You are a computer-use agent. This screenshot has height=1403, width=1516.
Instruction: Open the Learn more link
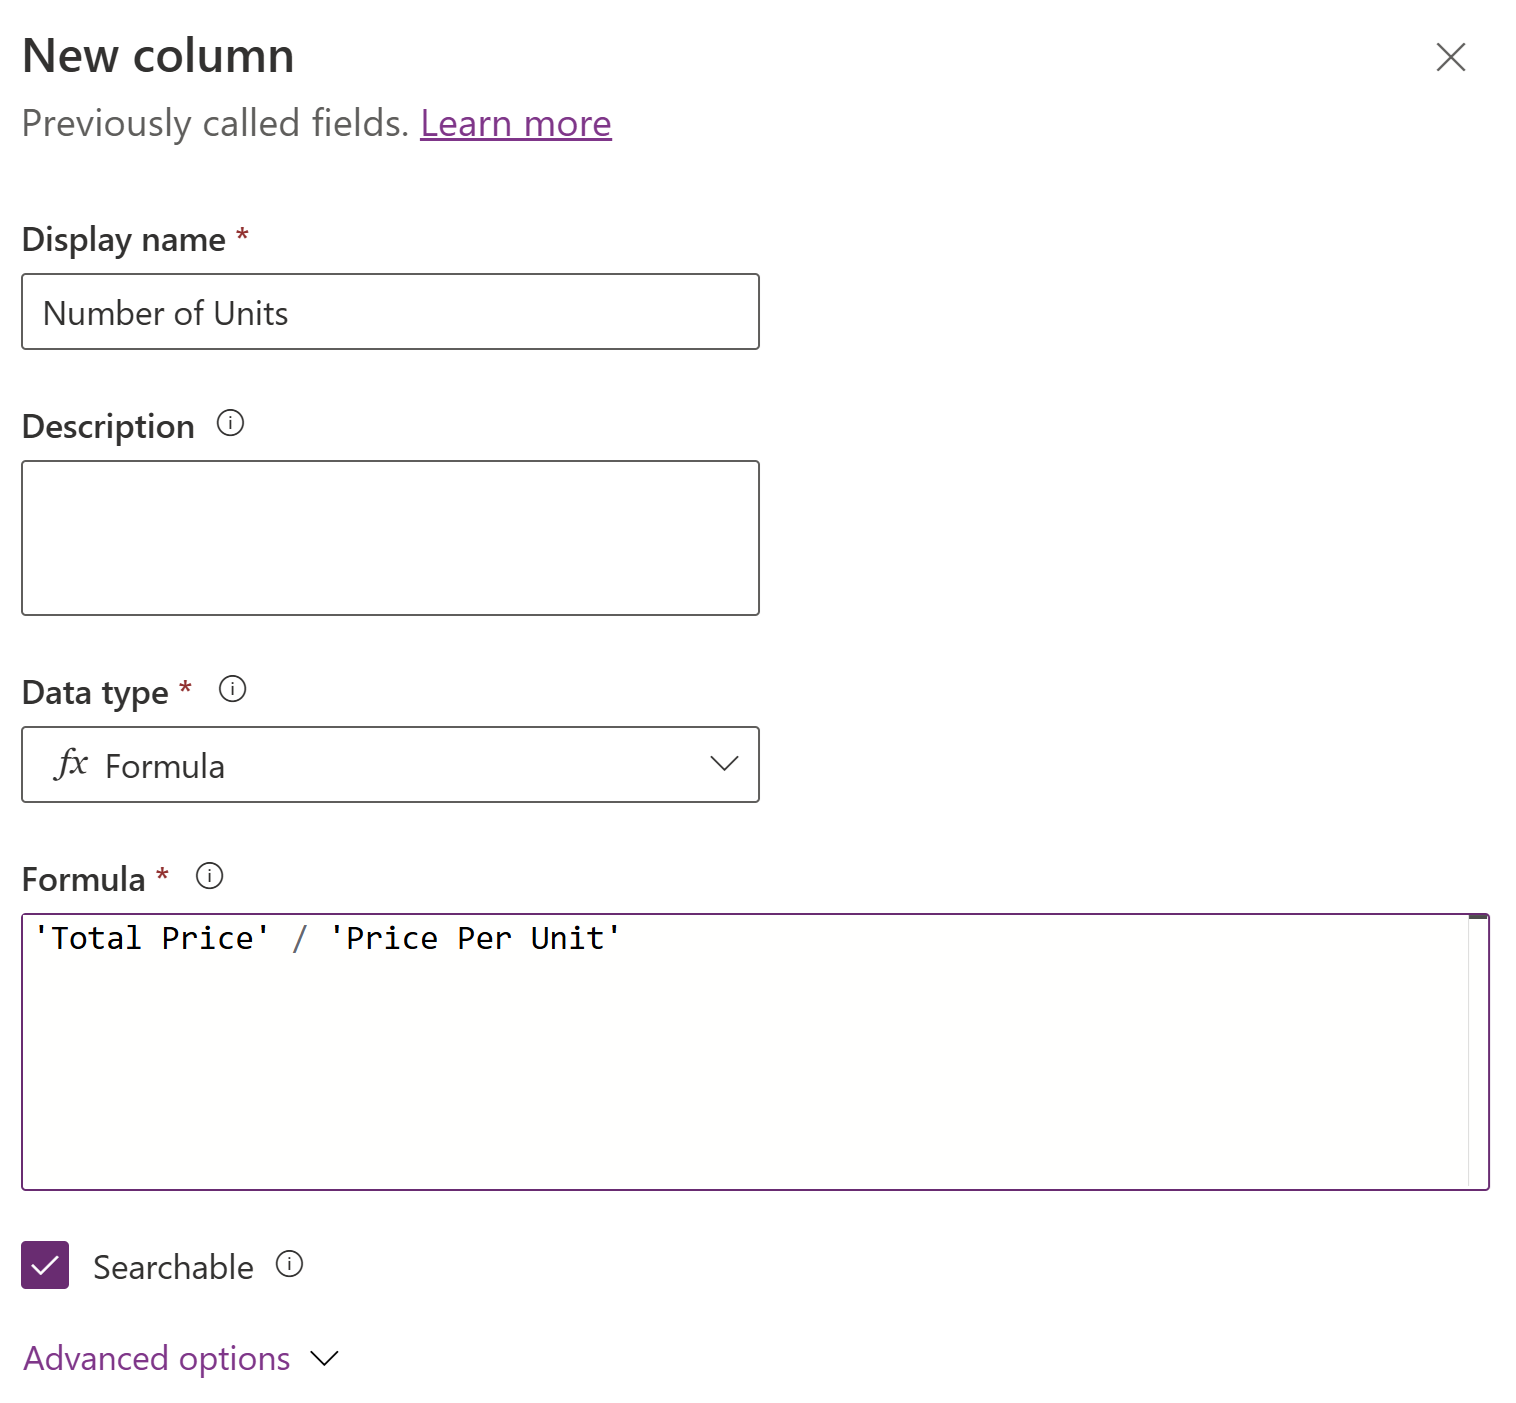[515, 123]
